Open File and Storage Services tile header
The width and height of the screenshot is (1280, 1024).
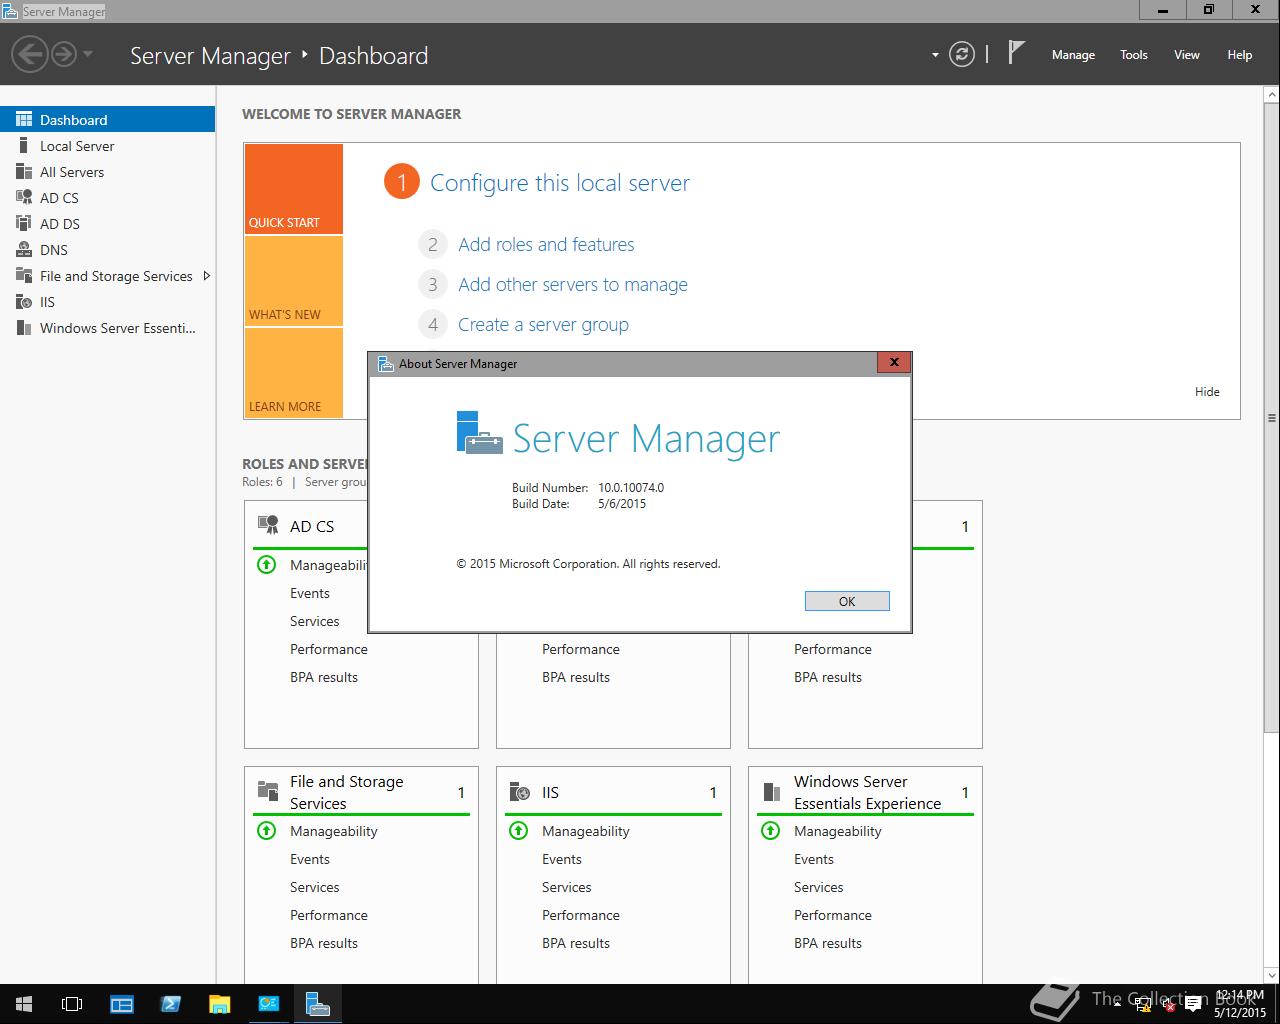tap(347, 792)
